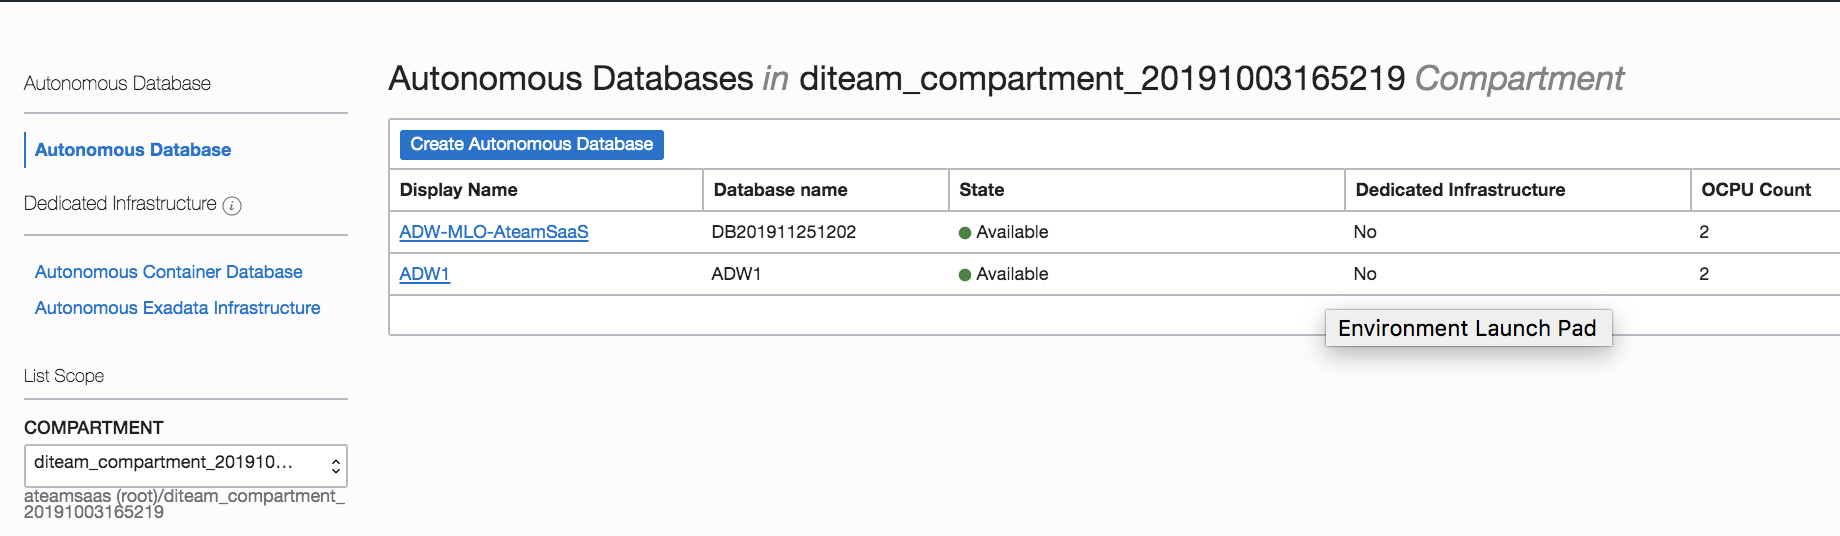Go to Autonomous Container Database
Screen dimensions: 1840x536
click(168, 272)
